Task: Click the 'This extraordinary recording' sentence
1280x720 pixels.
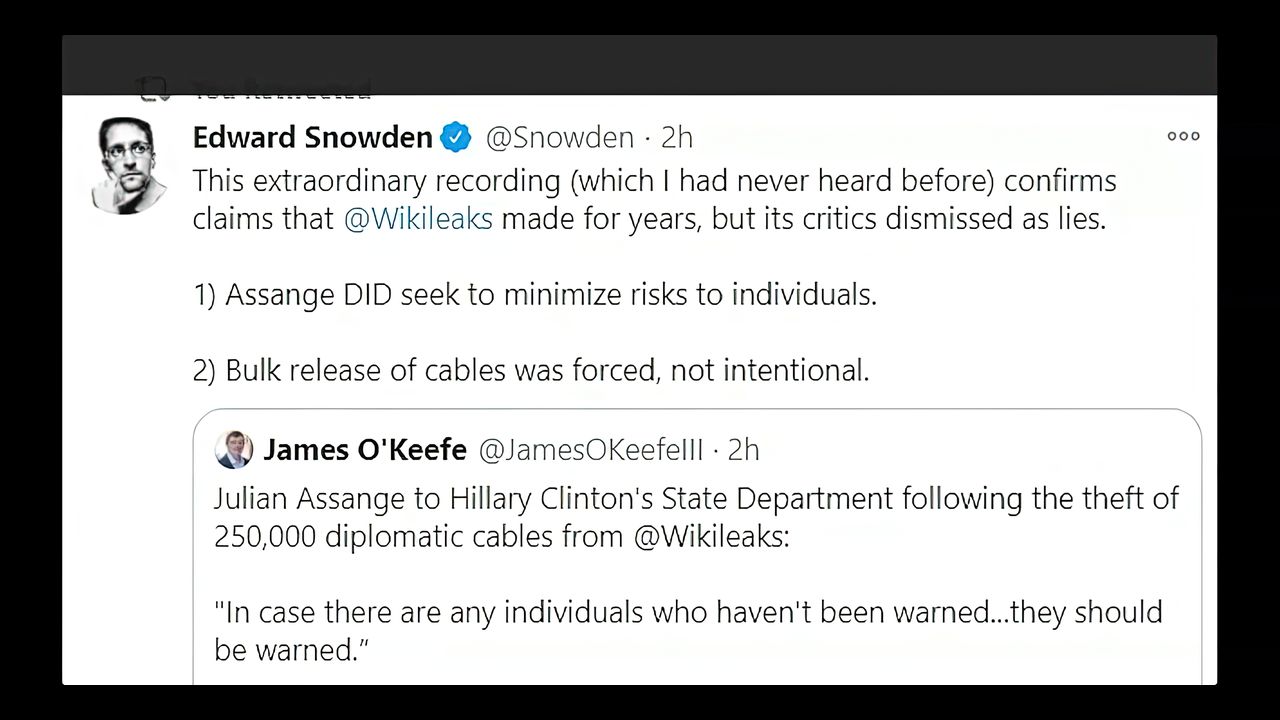Action: coord(654,181)
